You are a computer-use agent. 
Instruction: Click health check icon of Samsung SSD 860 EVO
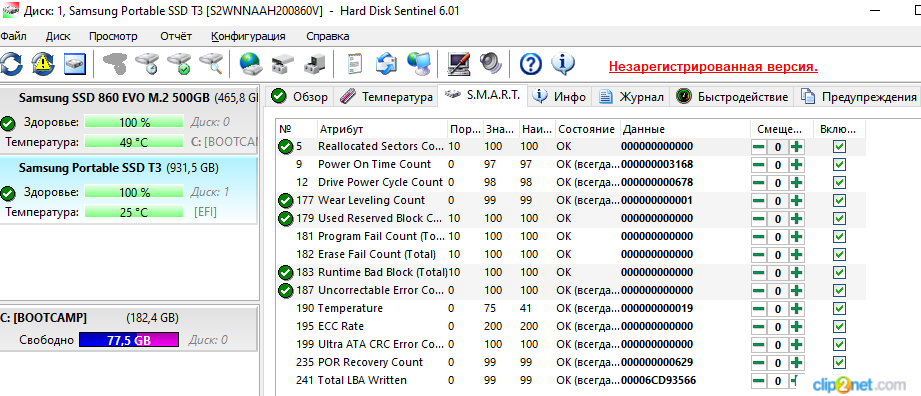(x=8, y=123)
